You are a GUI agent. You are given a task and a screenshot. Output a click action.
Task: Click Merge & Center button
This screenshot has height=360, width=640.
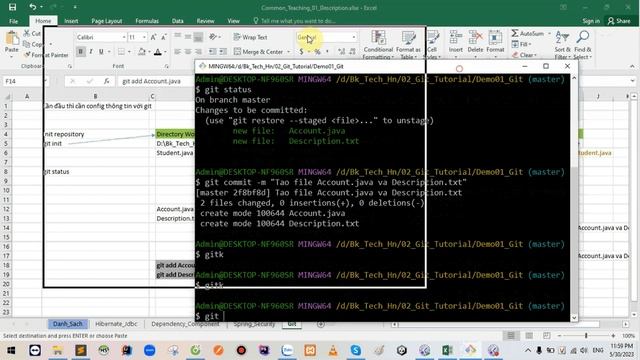tap(258, 52)
